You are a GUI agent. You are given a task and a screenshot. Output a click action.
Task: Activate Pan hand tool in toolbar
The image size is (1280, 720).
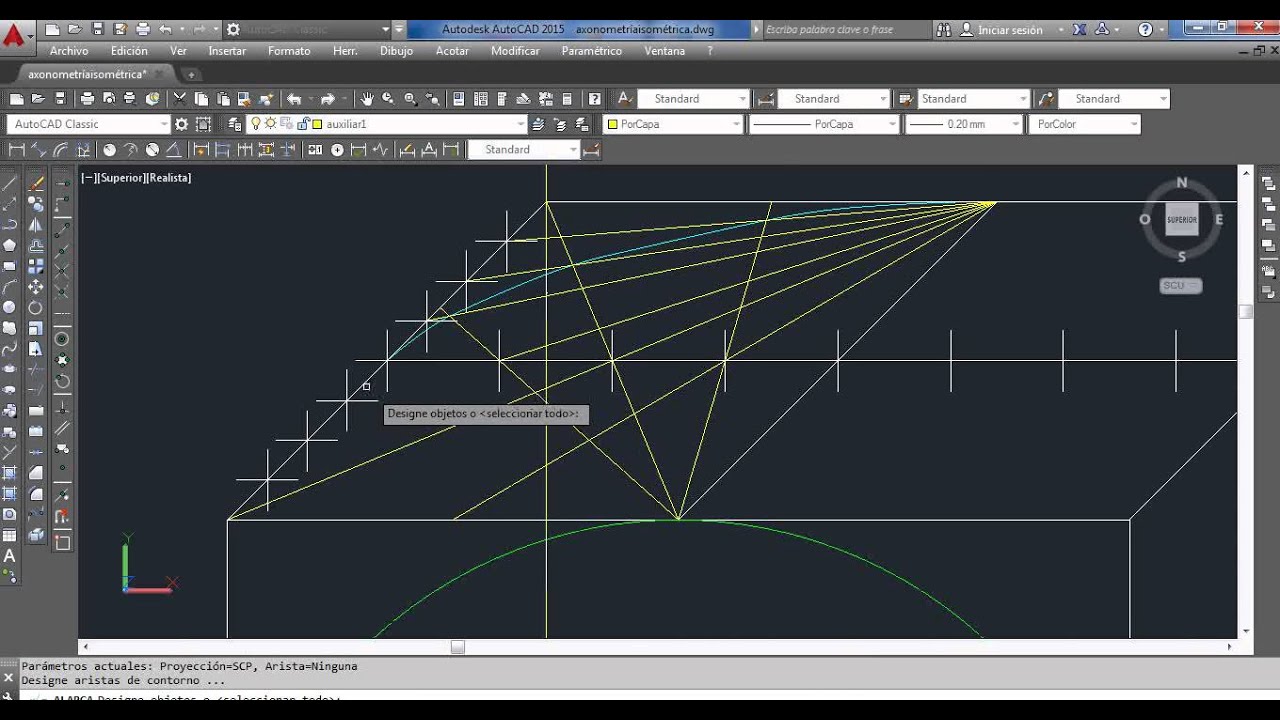pos(367,98)
